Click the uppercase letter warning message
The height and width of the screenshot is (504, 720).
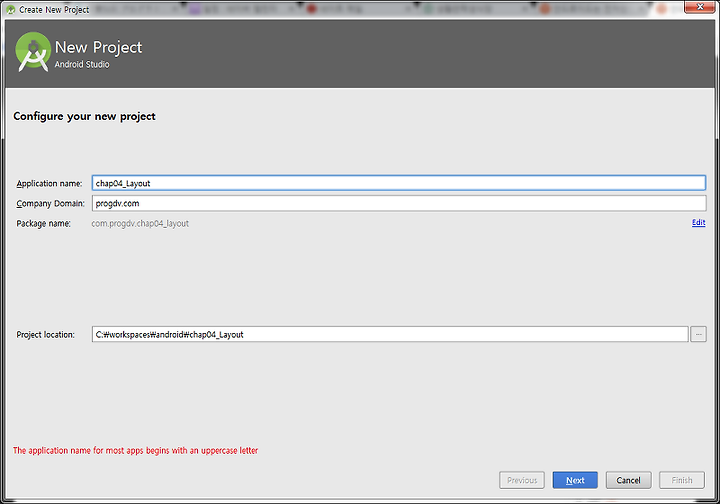(x=135, y=450)
